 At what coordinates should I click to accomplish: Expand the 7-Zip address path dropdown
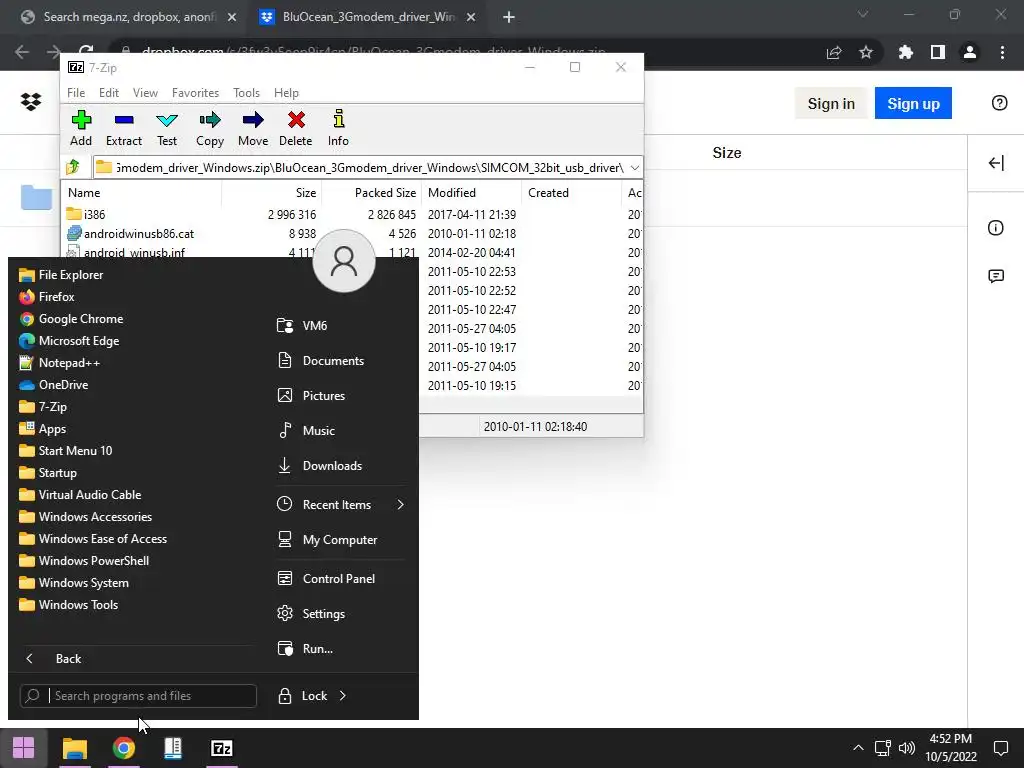click(634, 168)
